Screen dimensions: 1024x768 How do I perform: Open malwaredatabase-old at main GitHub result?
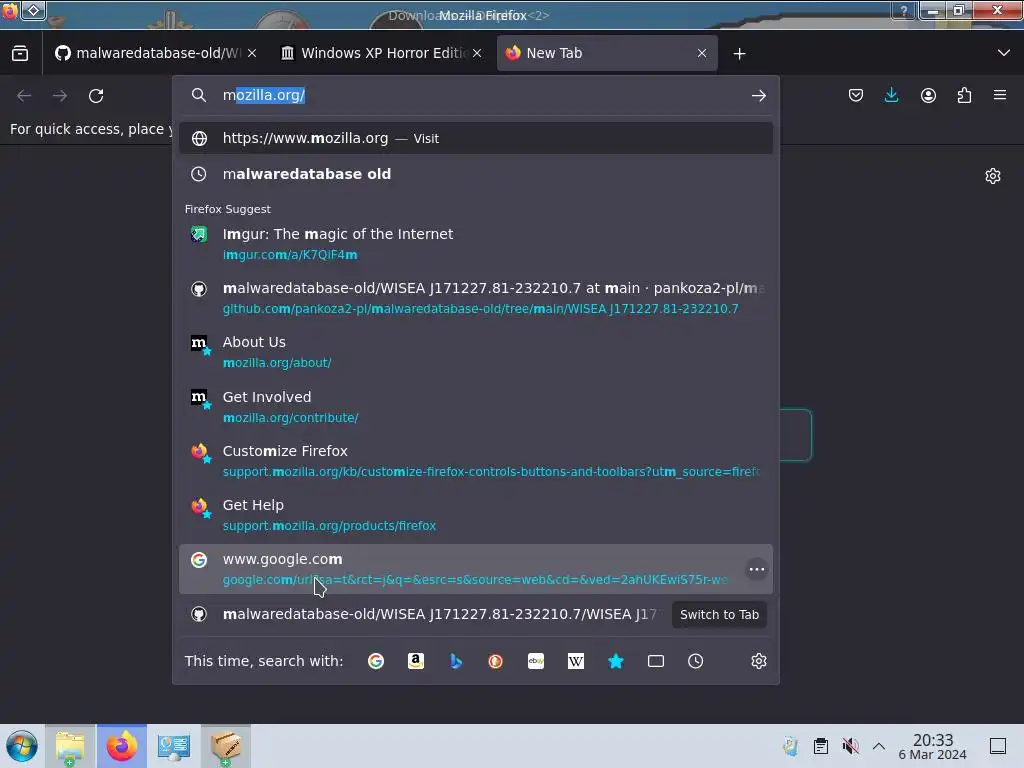(475, 298)
